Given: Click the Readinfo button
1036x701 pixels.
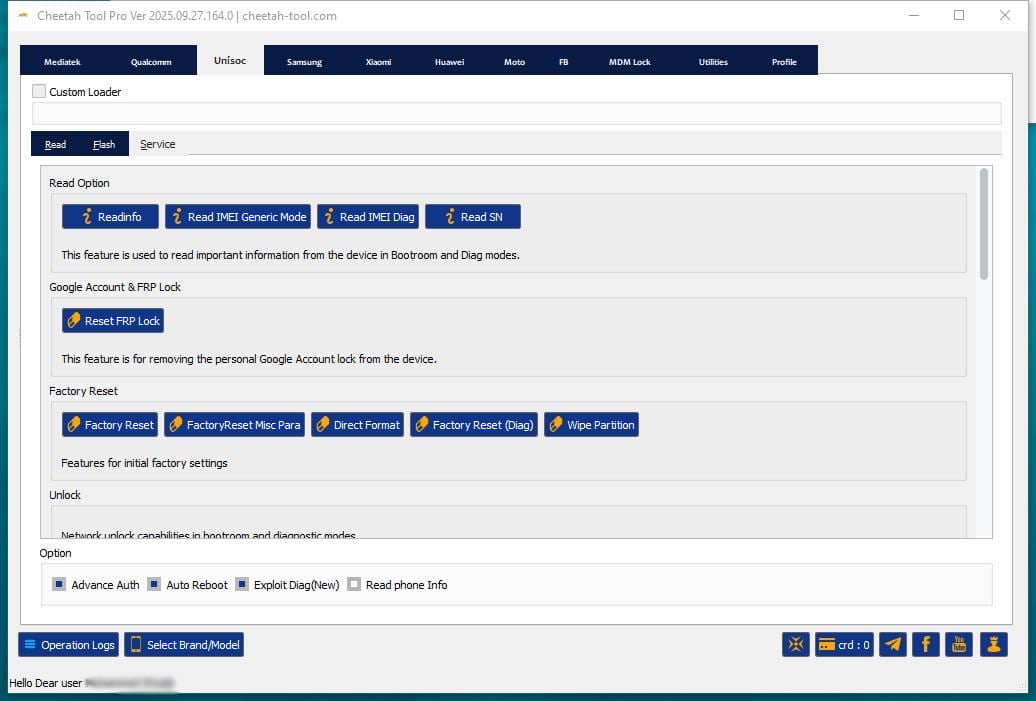Looking at the screenshot, I should [109, 217].
